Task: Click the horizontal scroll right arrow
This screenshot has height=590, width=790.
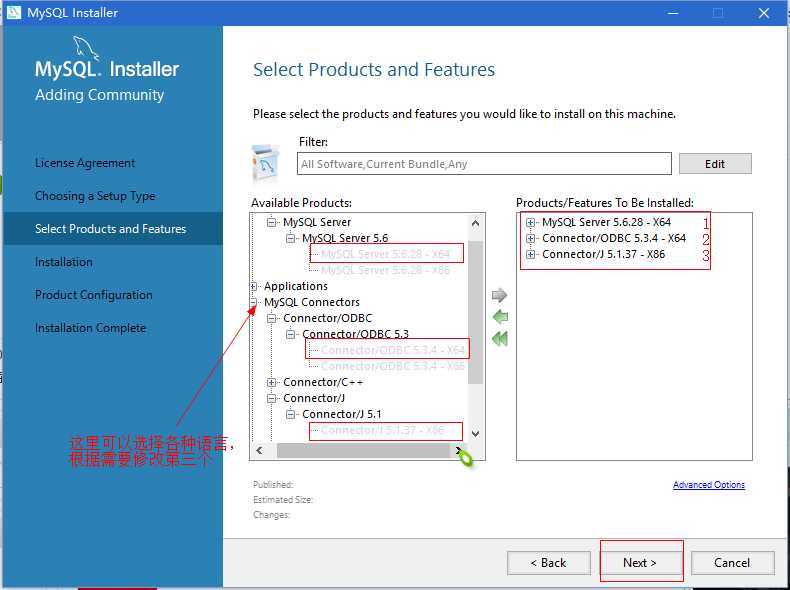Action: 459,450
